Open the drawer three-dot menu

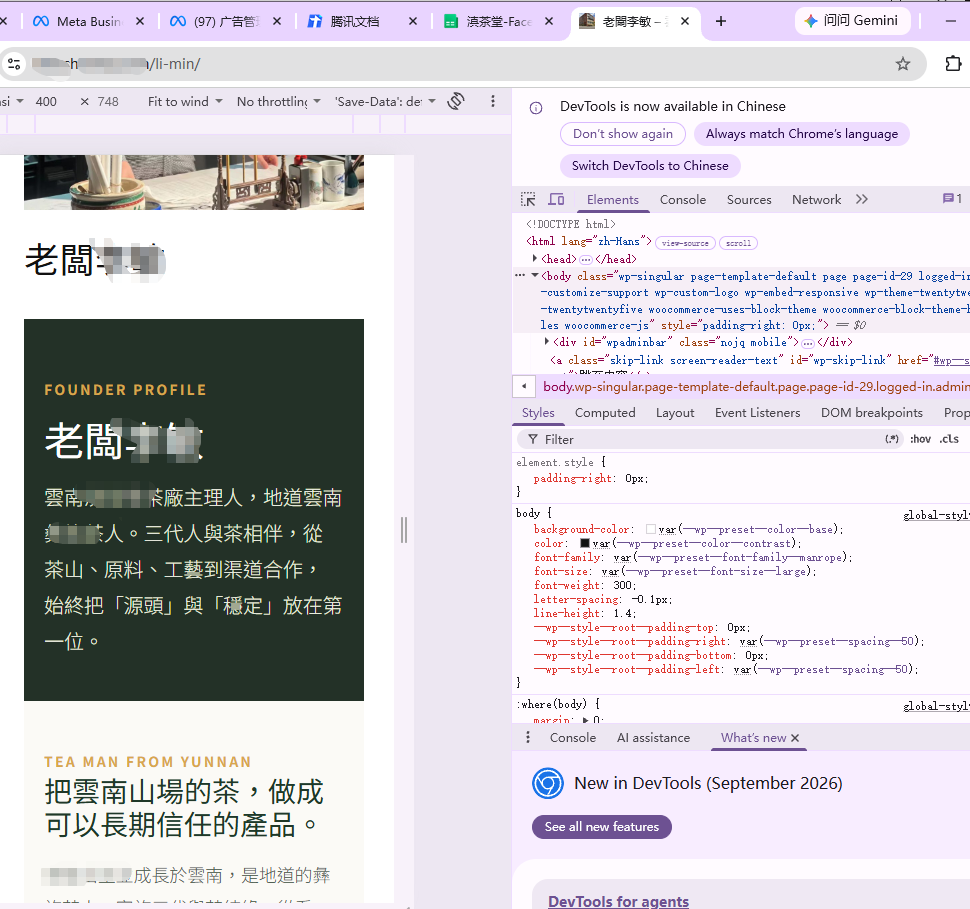pos(528,738)
